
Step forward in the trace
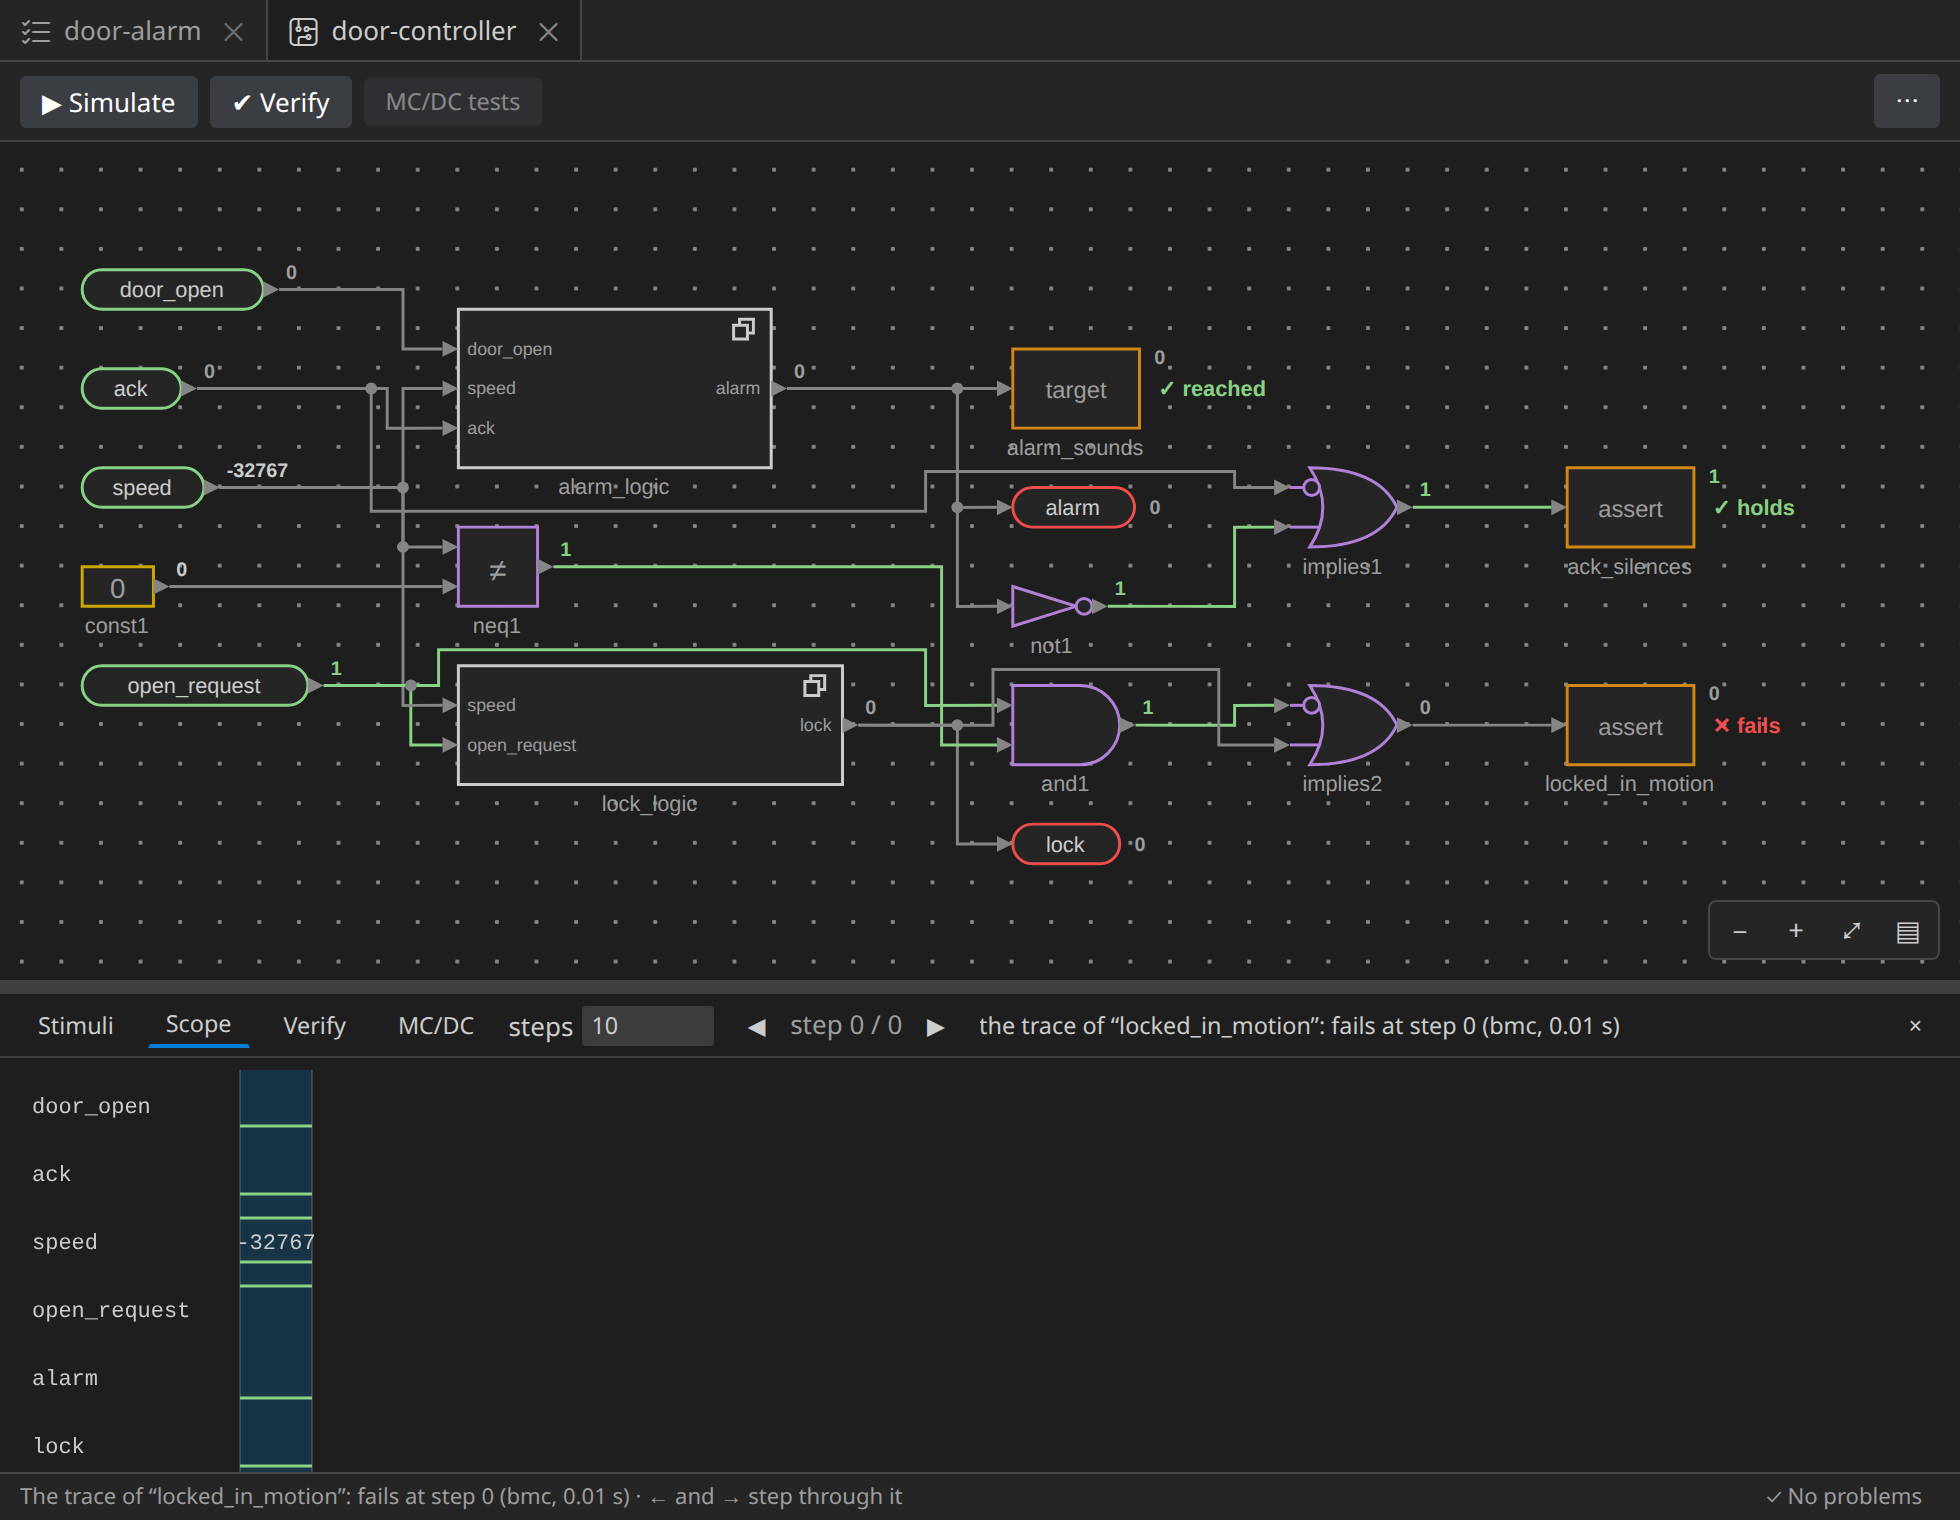(936, 1027)
